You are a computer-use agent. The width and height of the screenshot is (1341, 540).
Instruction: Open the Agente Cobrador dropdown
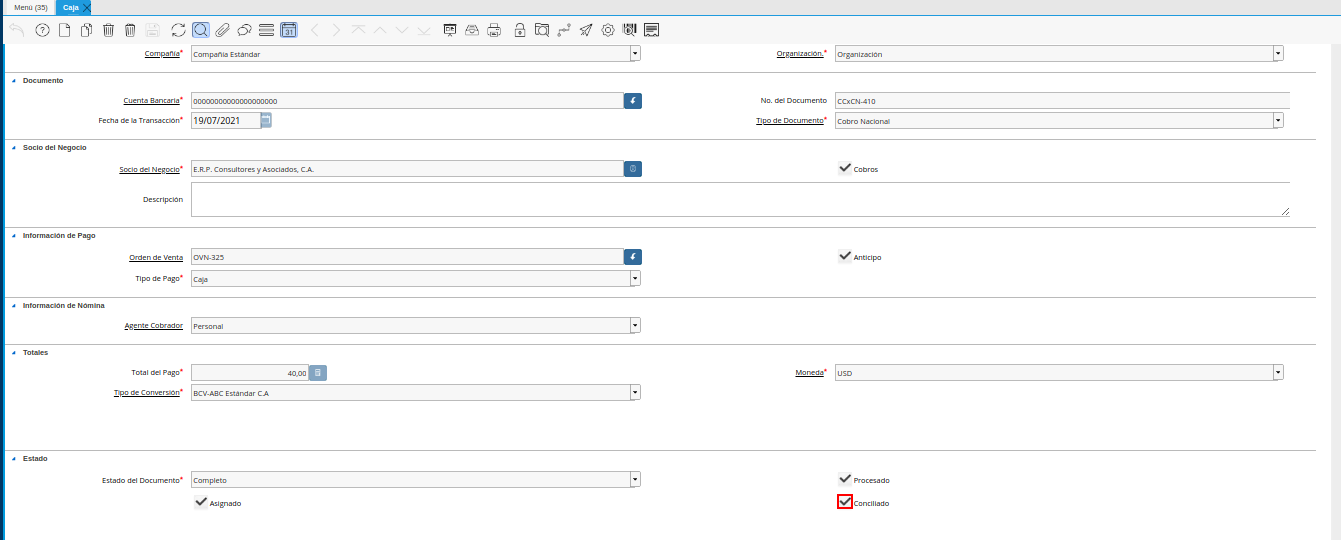click(x=635, y=325)
